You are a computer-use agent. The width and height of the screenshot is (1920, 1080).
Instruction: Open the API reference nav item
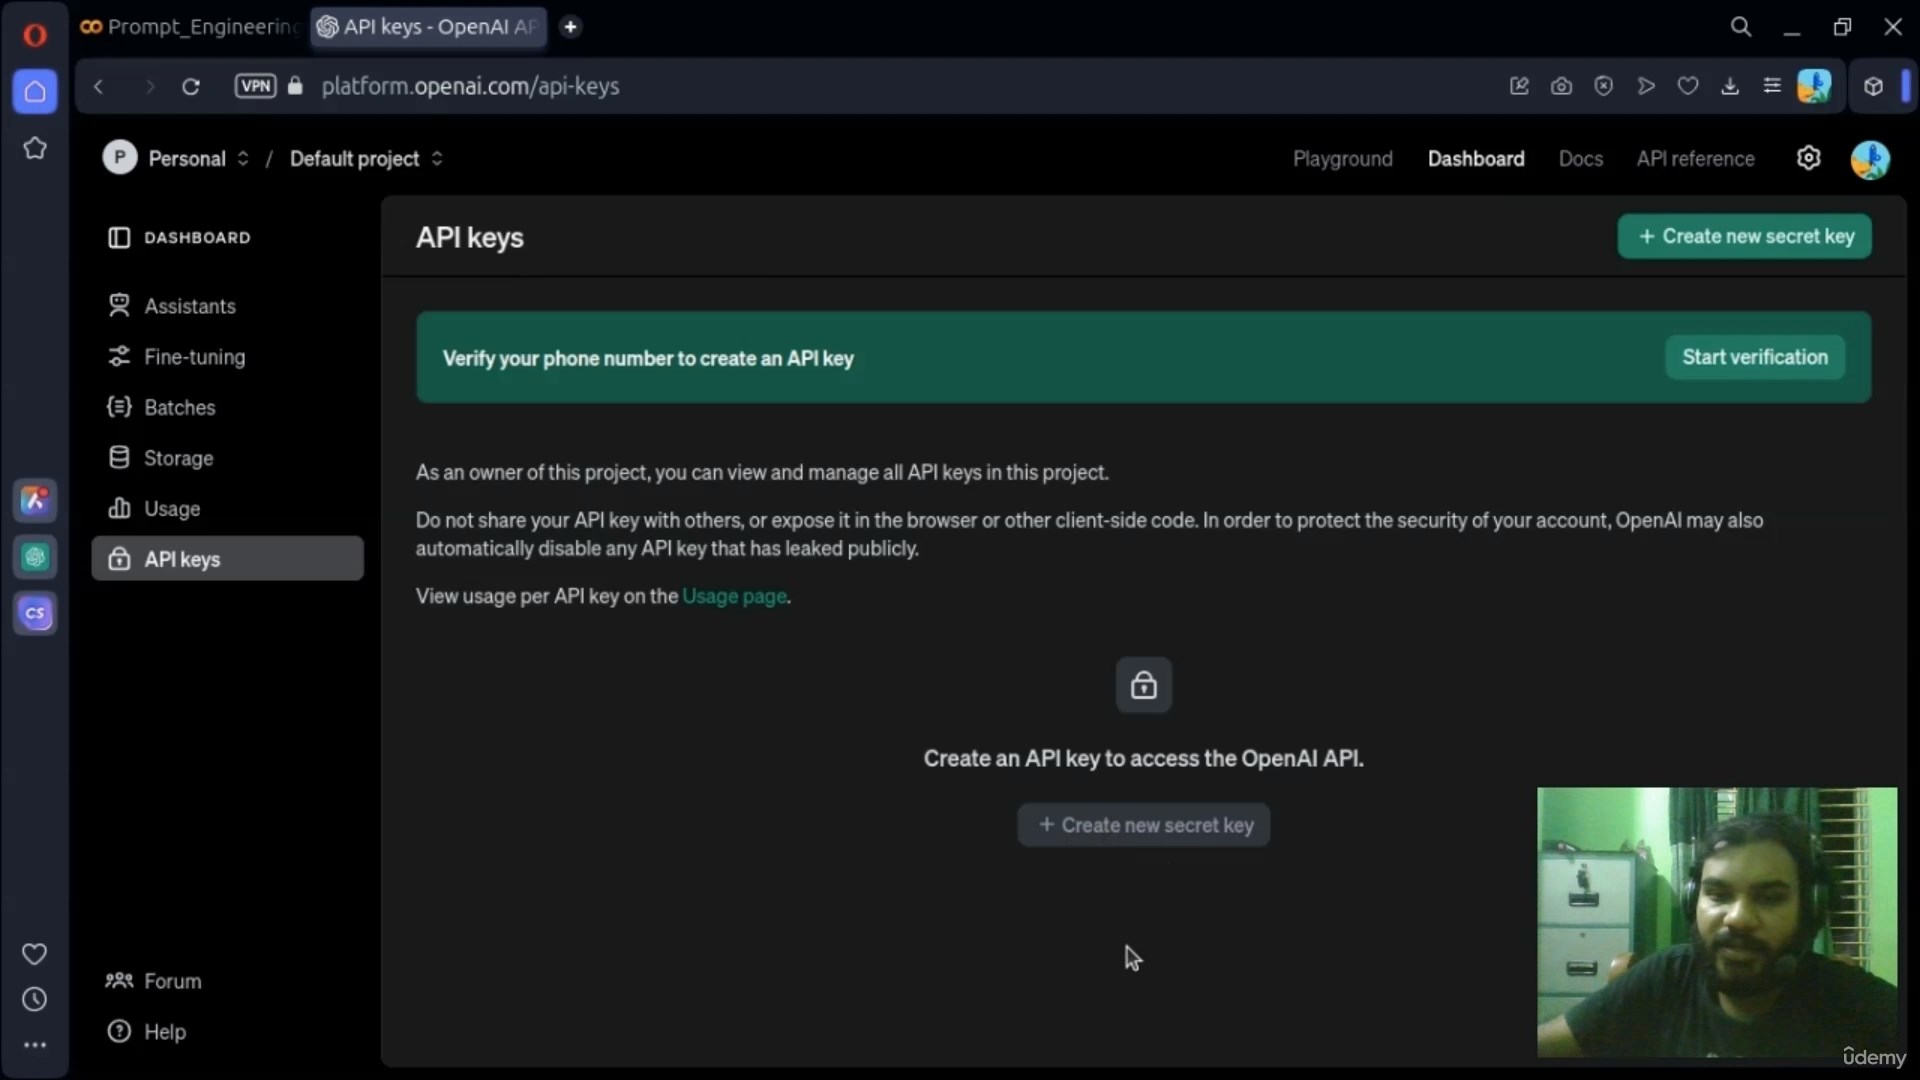pos(1695,159)
